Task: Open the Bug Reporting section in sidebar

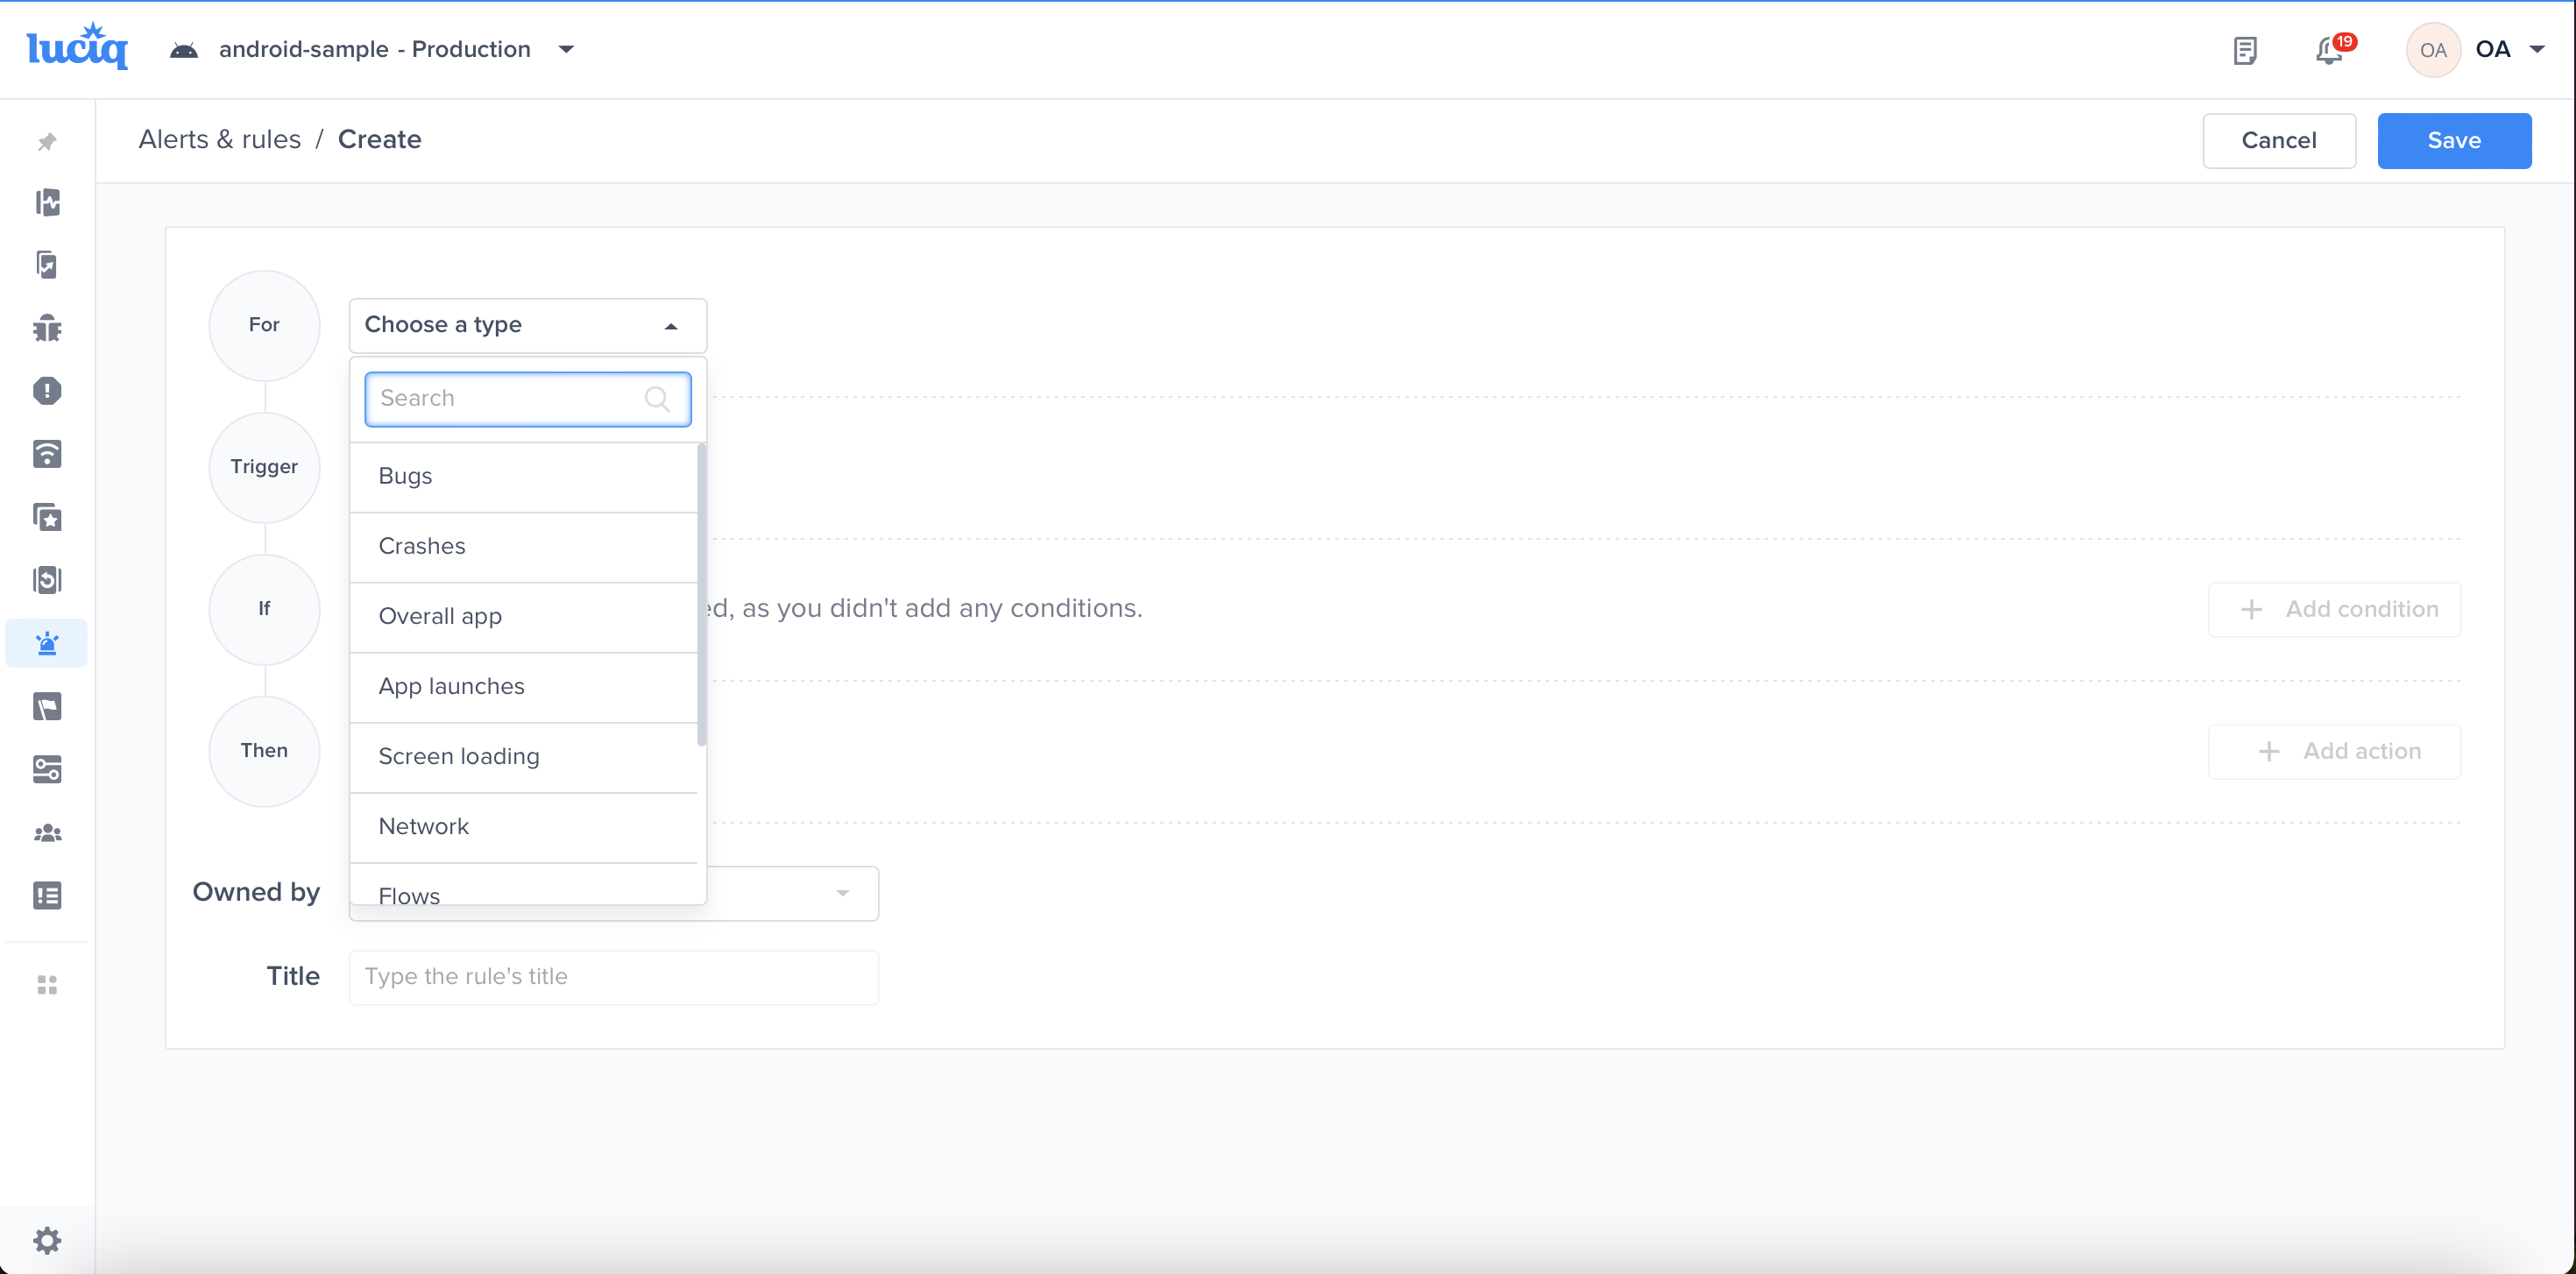Action: (46, 328)
